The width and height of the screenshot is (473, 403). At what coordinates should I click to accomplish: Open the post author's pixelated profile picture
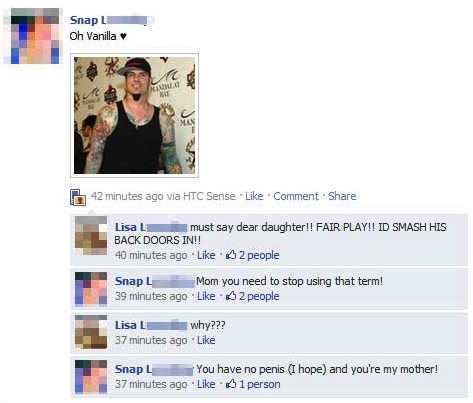(x=35, y=36)
